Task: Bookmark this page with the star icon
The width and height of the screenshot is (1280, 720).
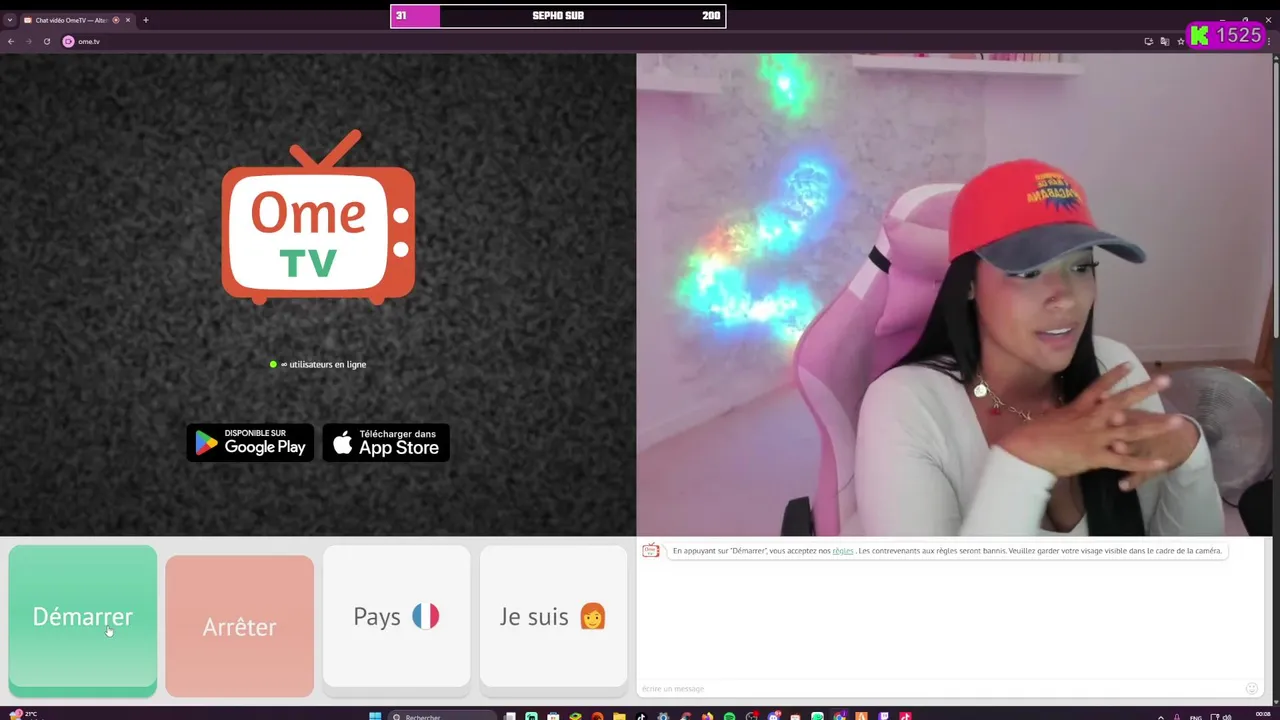Action: [x=1181, y=41]
